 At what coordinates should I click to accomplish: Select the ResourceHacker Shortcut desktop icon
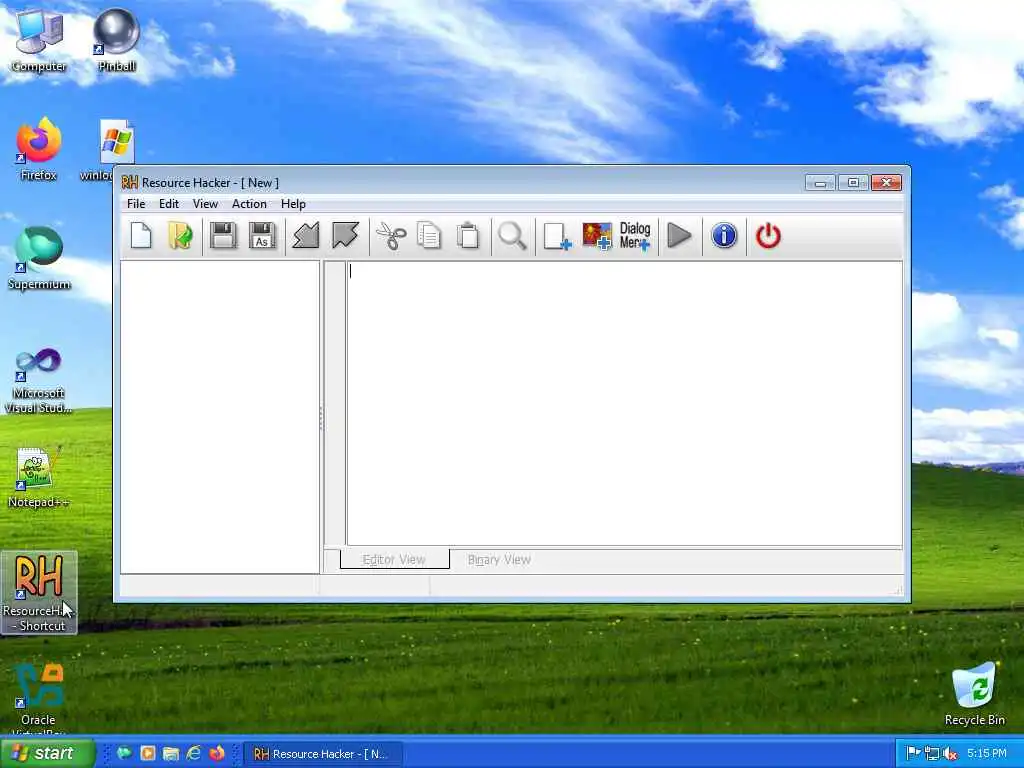pos(39,592)
